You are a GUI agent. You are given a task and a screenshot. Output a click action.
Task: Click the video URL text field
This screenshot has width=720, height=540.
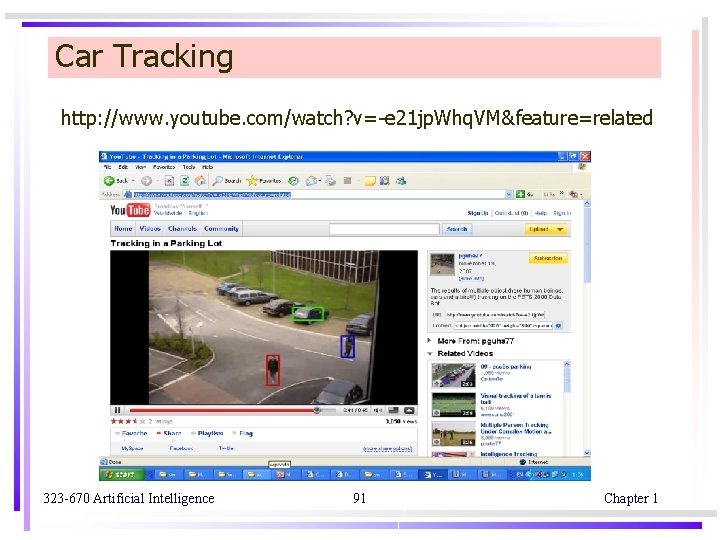(495, 315)
